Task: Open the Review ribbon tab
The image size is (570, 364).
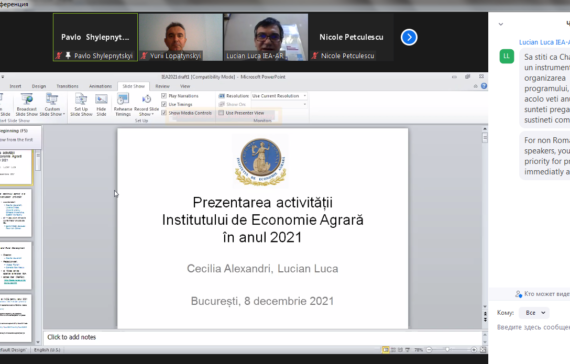Action: pos(162,86)
